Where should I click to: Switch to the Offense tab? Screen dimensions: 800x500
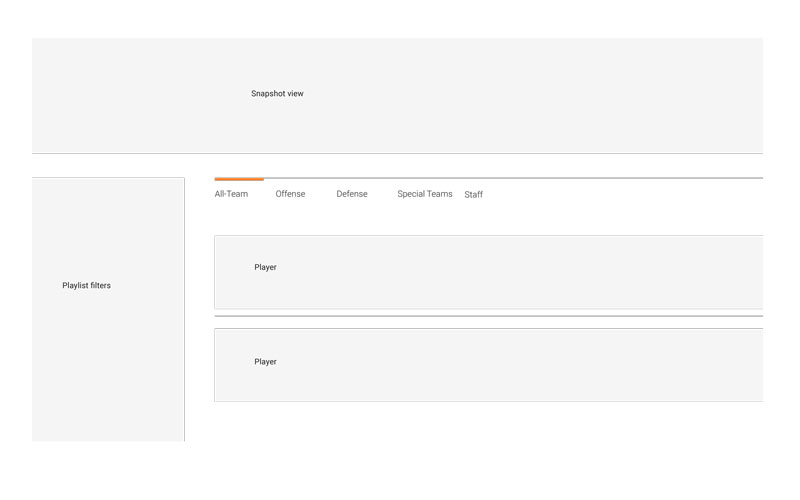(x=290, y=194)
